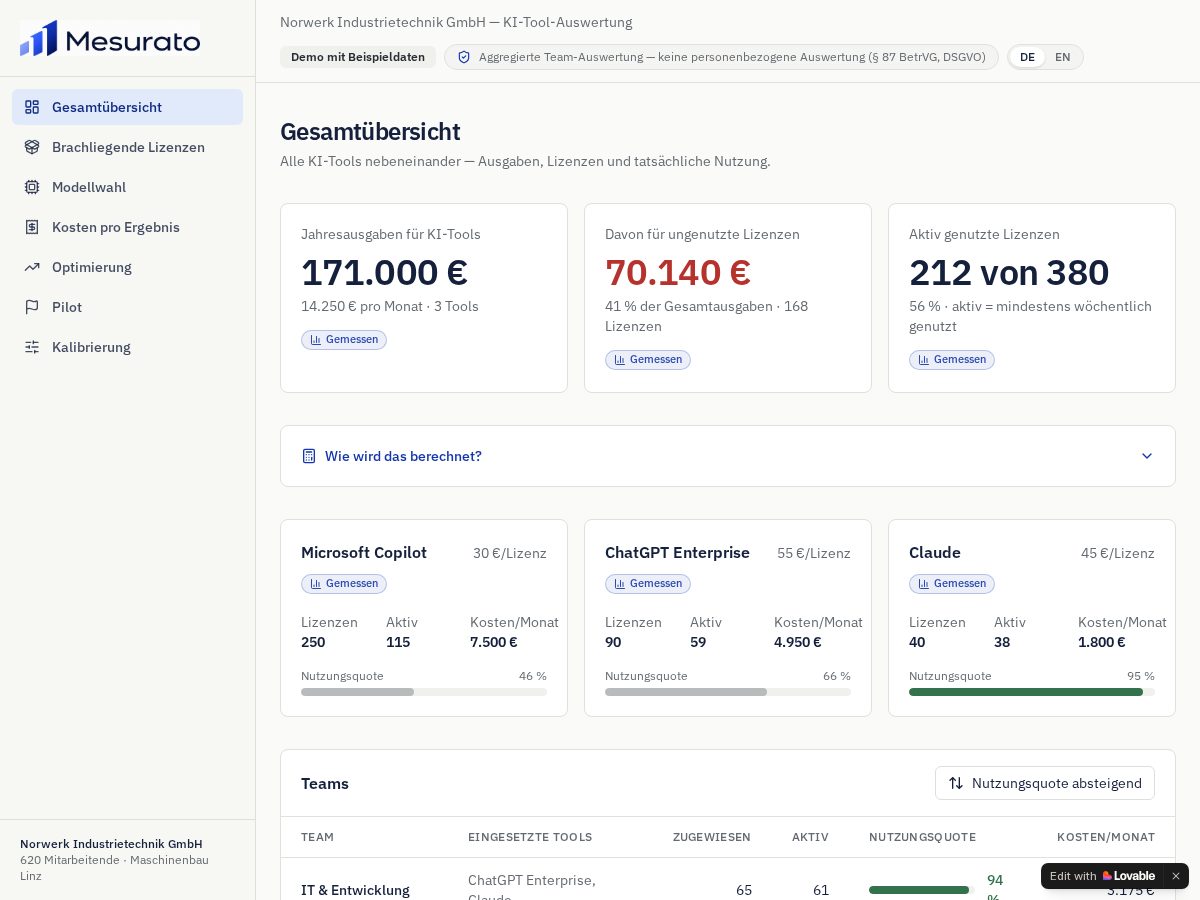The width and height of the screenshot is (1200, 900).
Task: Click 'Claude' card title
Action: click(x=935, y=553)
